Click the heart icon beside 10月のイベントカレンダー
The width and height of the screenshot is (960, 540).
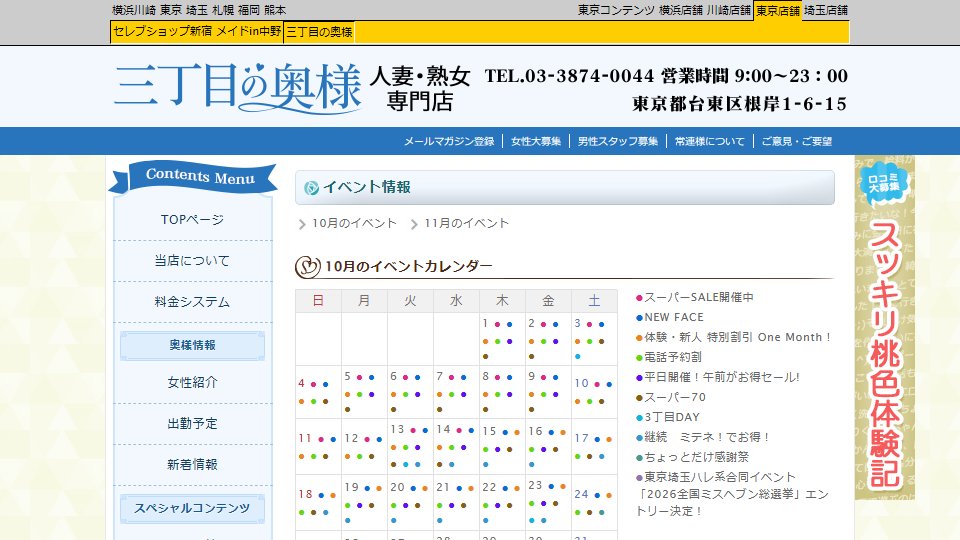tap(308, 266)
